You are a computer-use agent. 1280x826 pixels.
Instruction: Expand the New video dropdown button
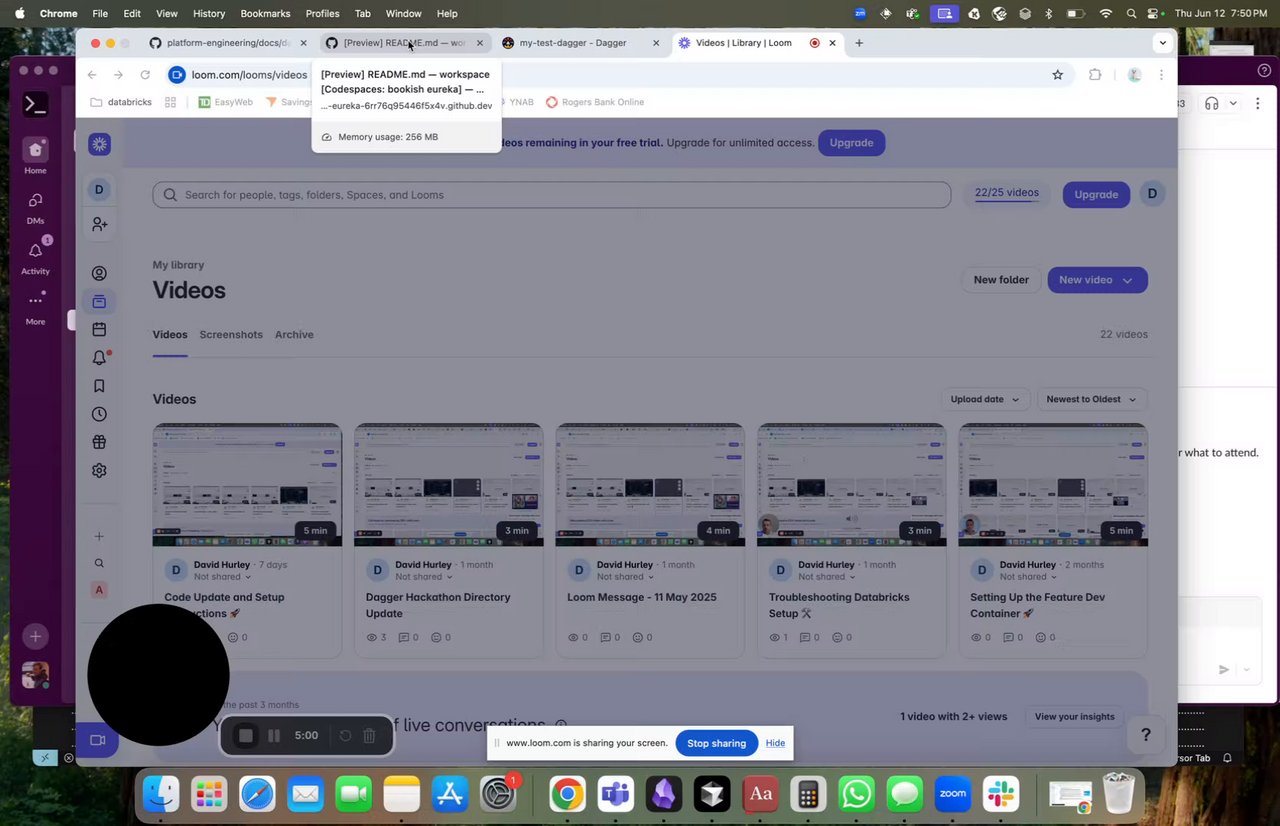[1127, 280]
